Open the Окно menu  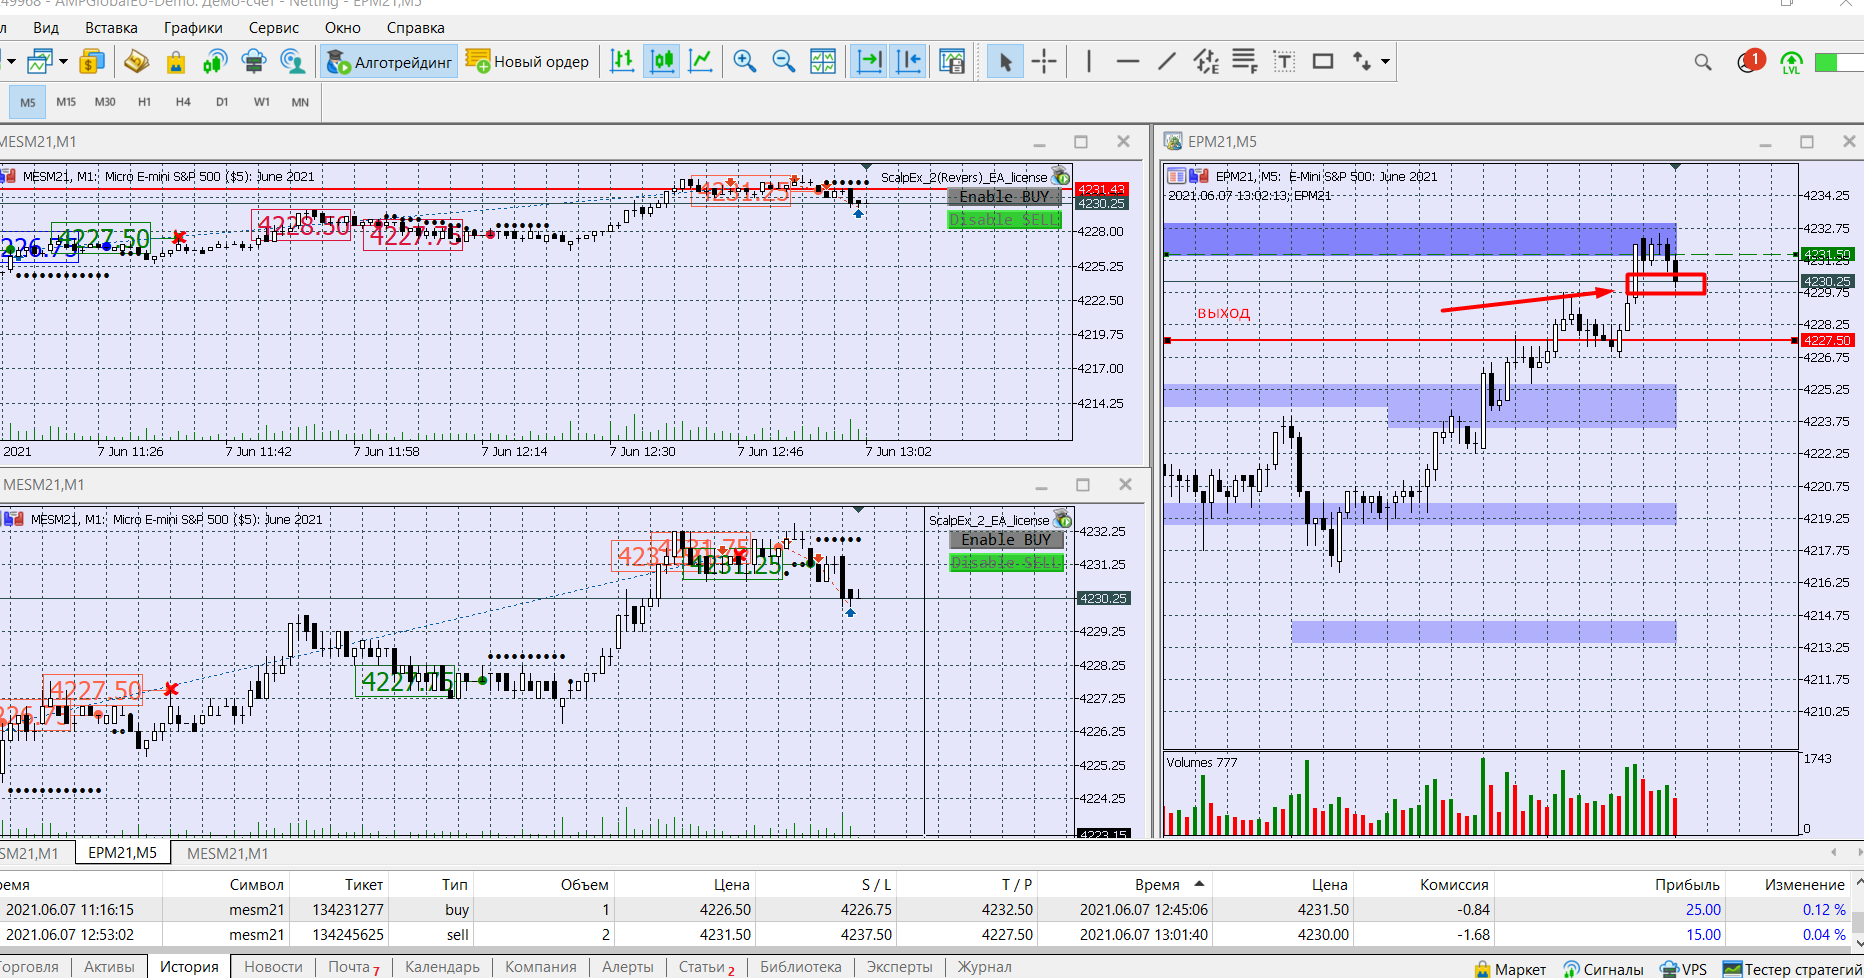[342, 28]
